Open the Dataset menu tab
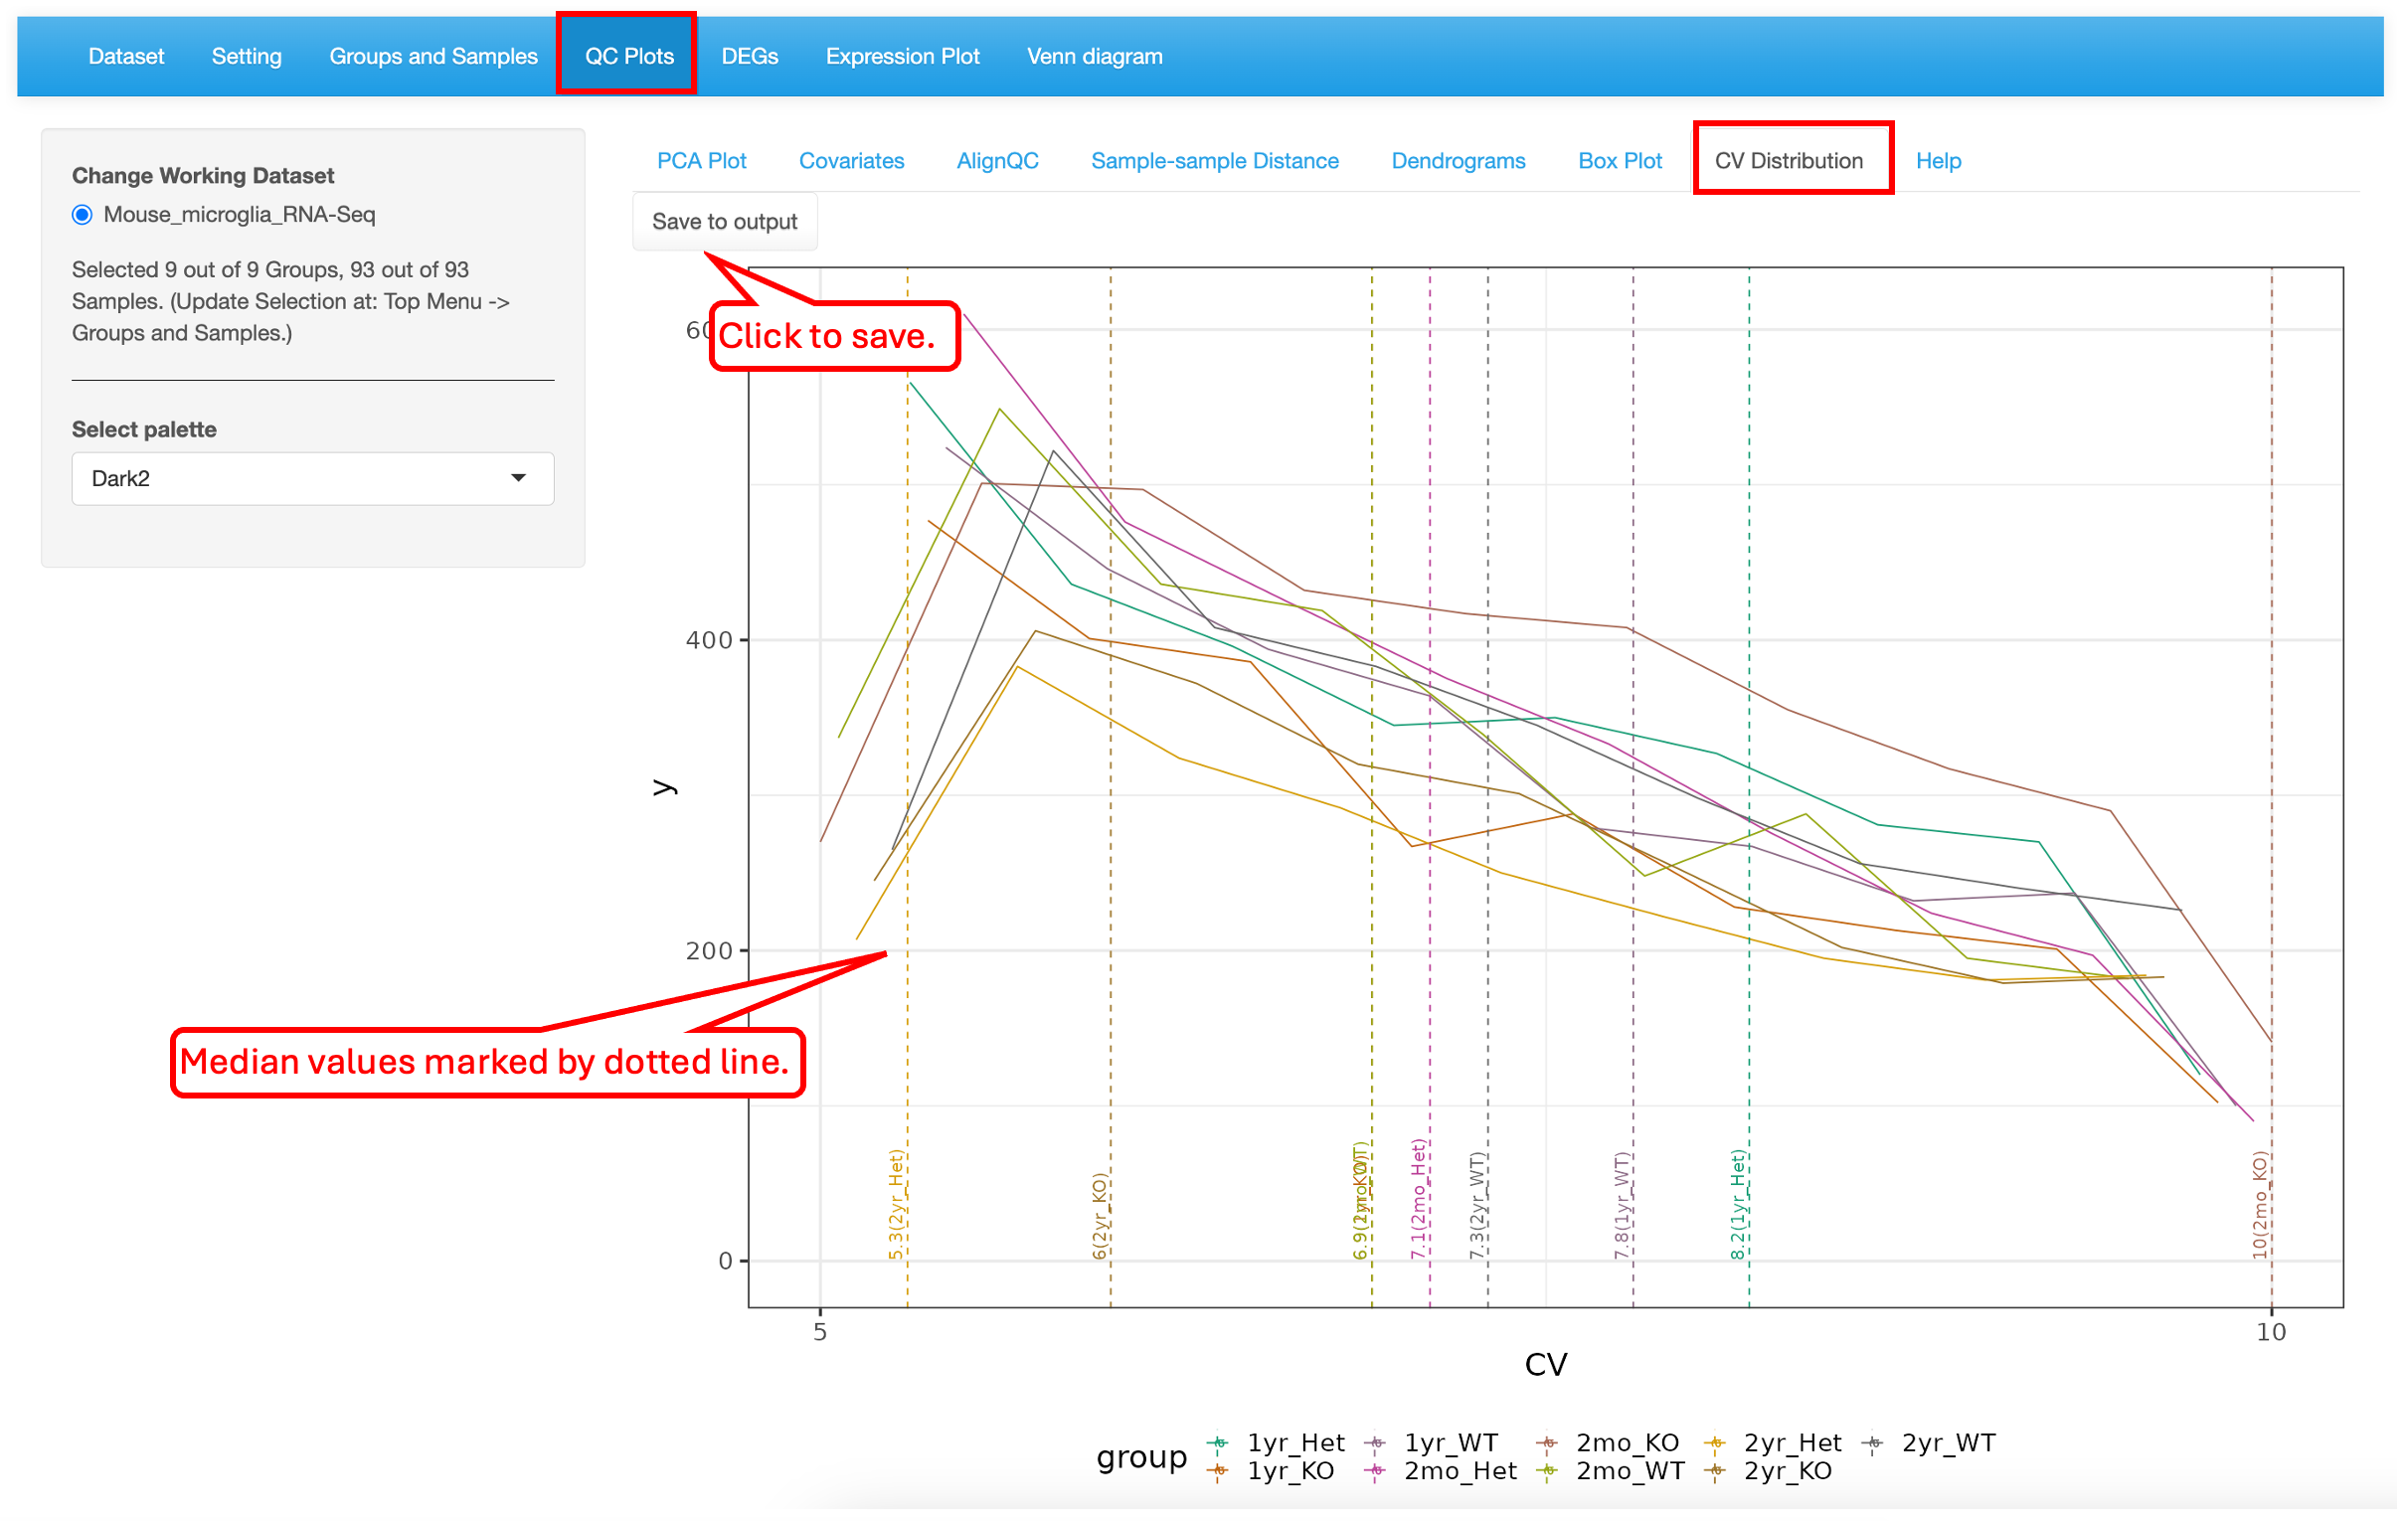This screenshot has width=2408, height=1521. point(126,56)
